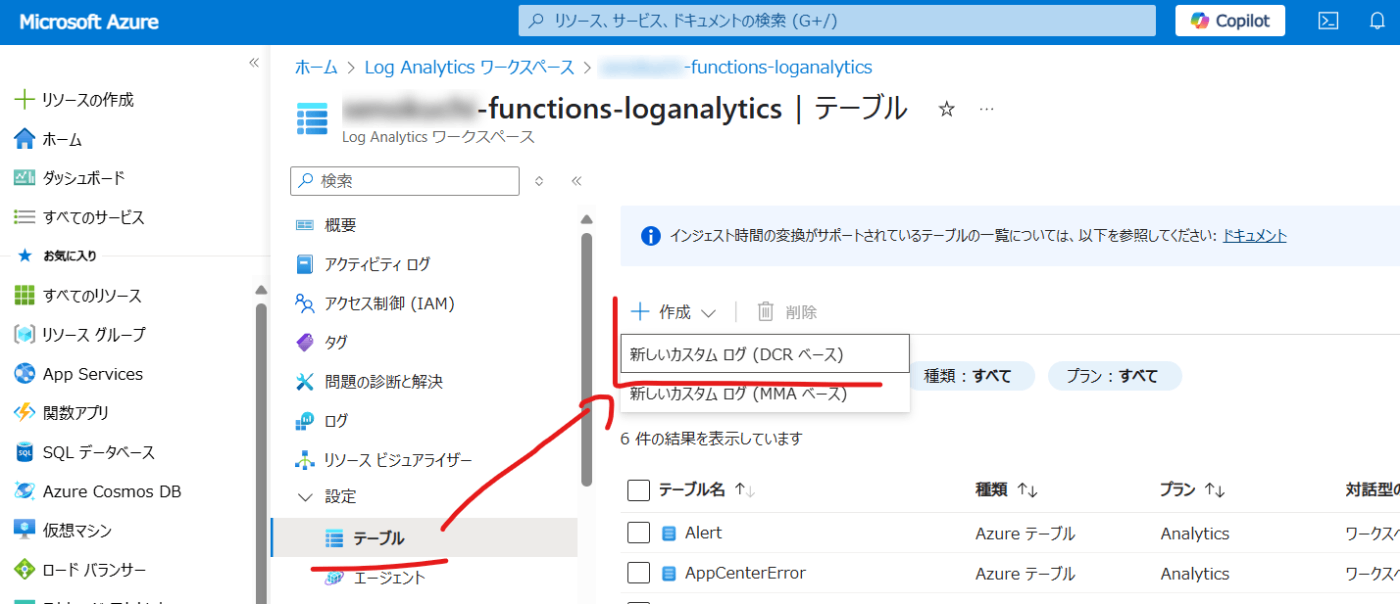Click the Copilot button
The height and width of the screenshot is (604, 1400).
1230,21
